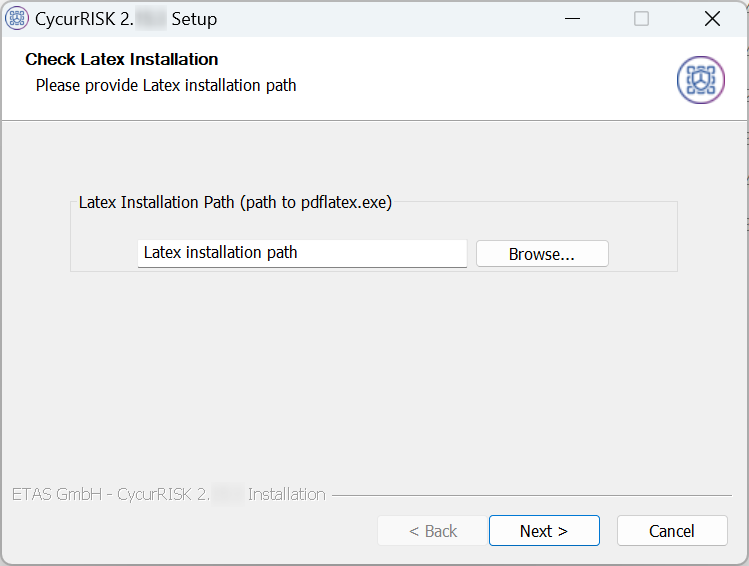Cancel the installation
749x566 pixels.
[x=672, y=531]
